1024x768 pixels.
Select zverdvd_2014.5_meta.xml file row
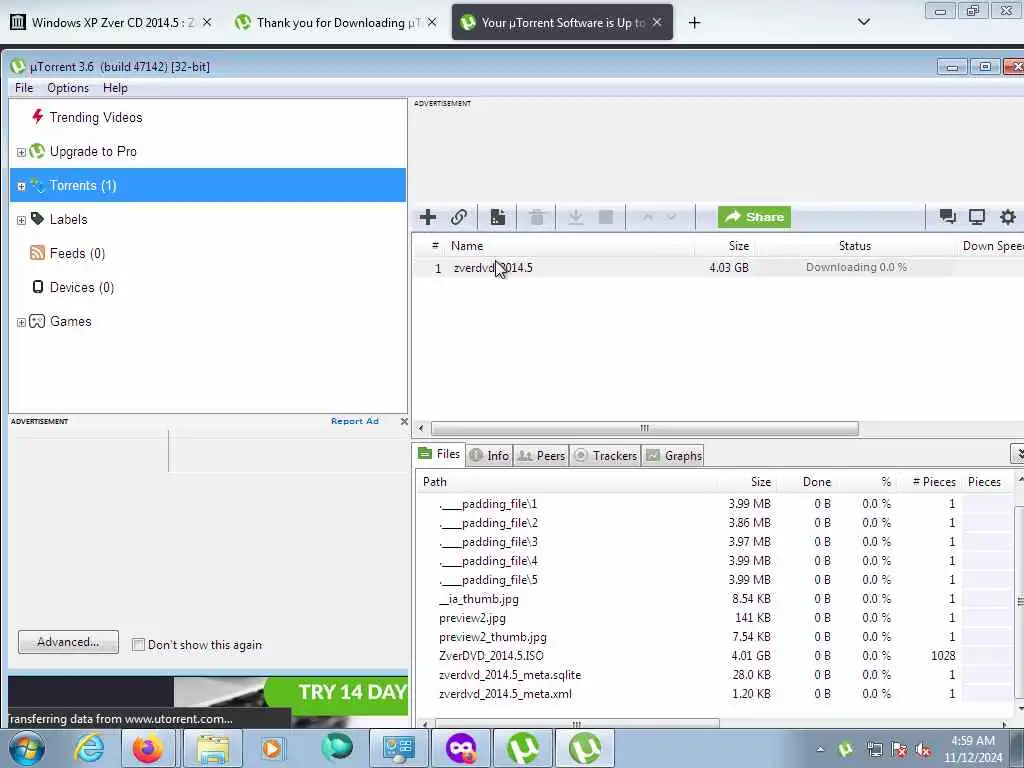click(x=715, y=694)
